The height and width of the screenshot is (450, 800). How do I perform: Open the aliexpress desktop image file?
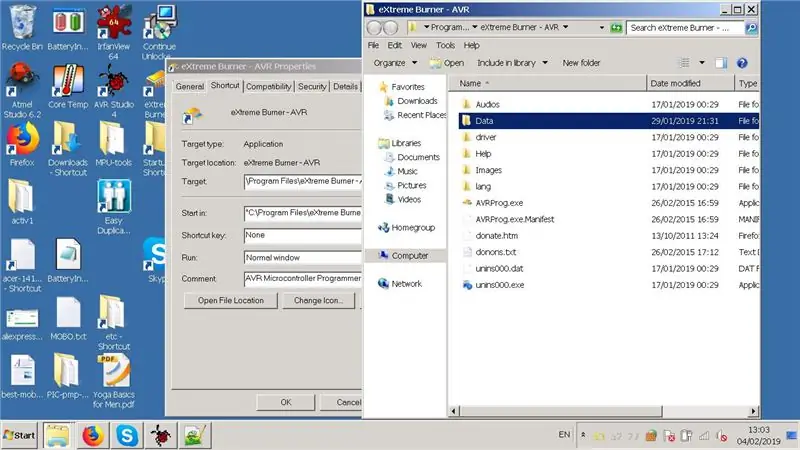click(x=21, y=323)
